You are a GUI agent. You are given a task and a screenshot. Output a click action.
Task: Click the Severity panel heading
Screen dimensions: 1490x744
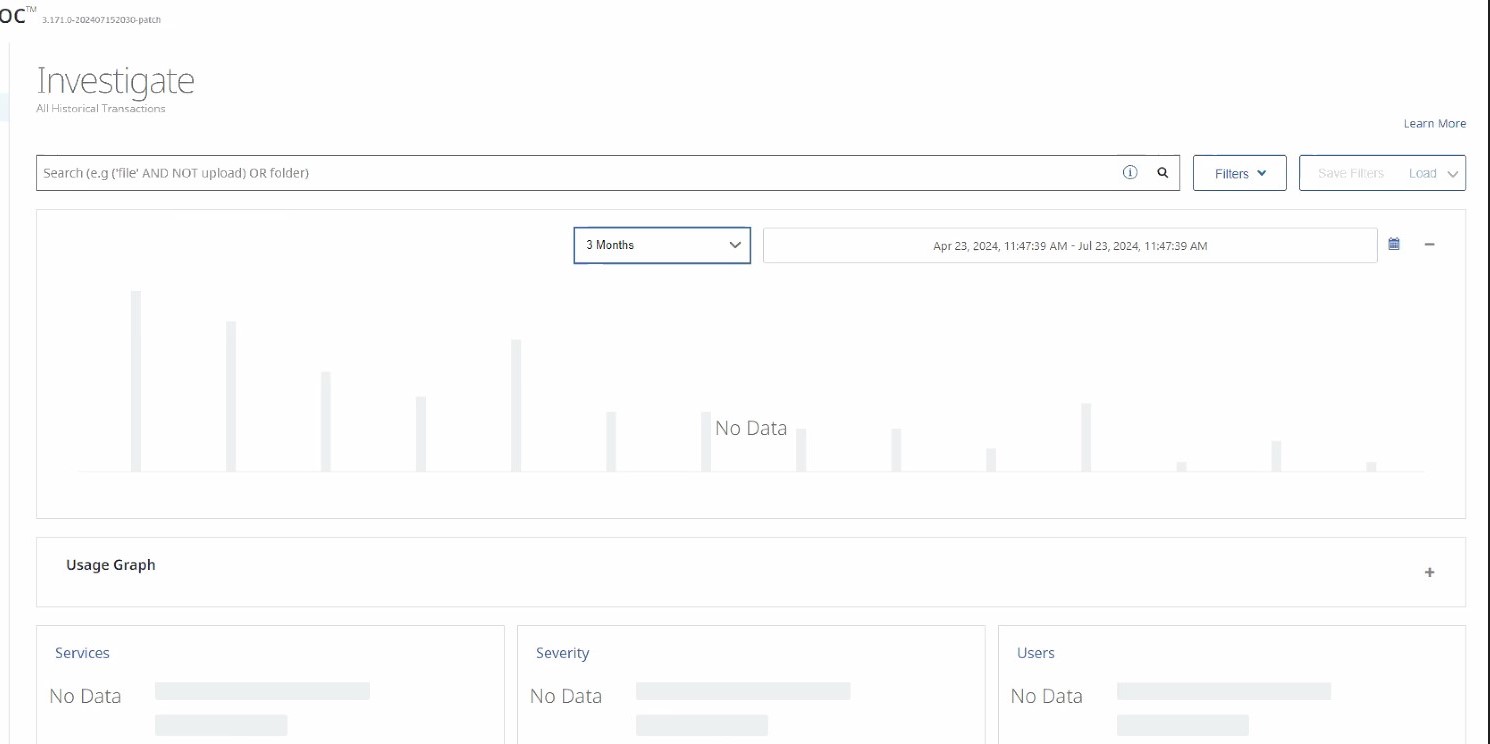point(562,653)
